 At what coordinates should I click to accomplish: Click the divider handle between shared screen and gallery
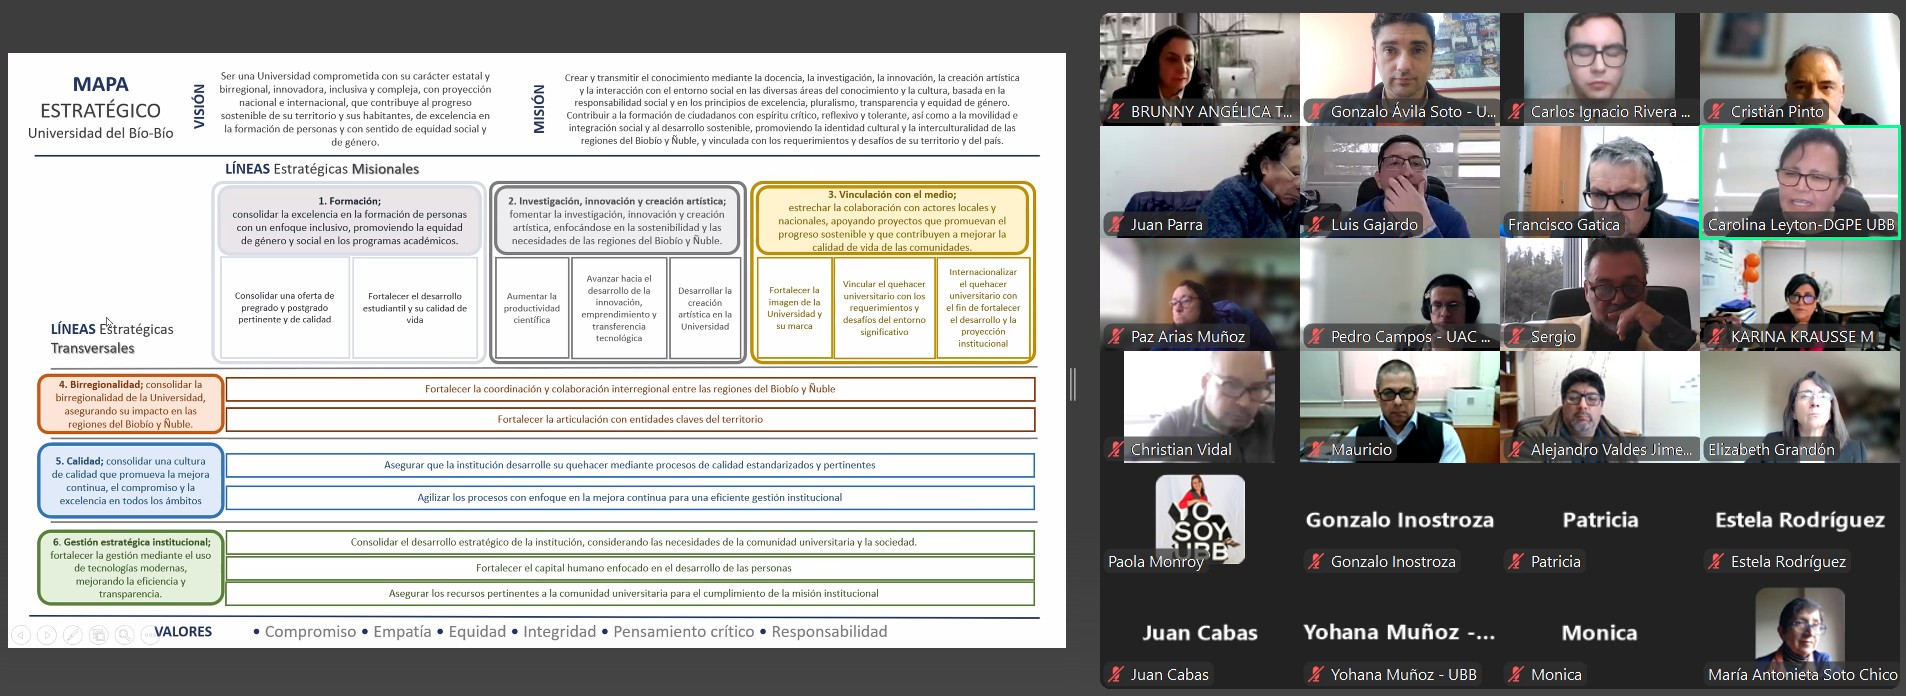tap(1073, 384)
